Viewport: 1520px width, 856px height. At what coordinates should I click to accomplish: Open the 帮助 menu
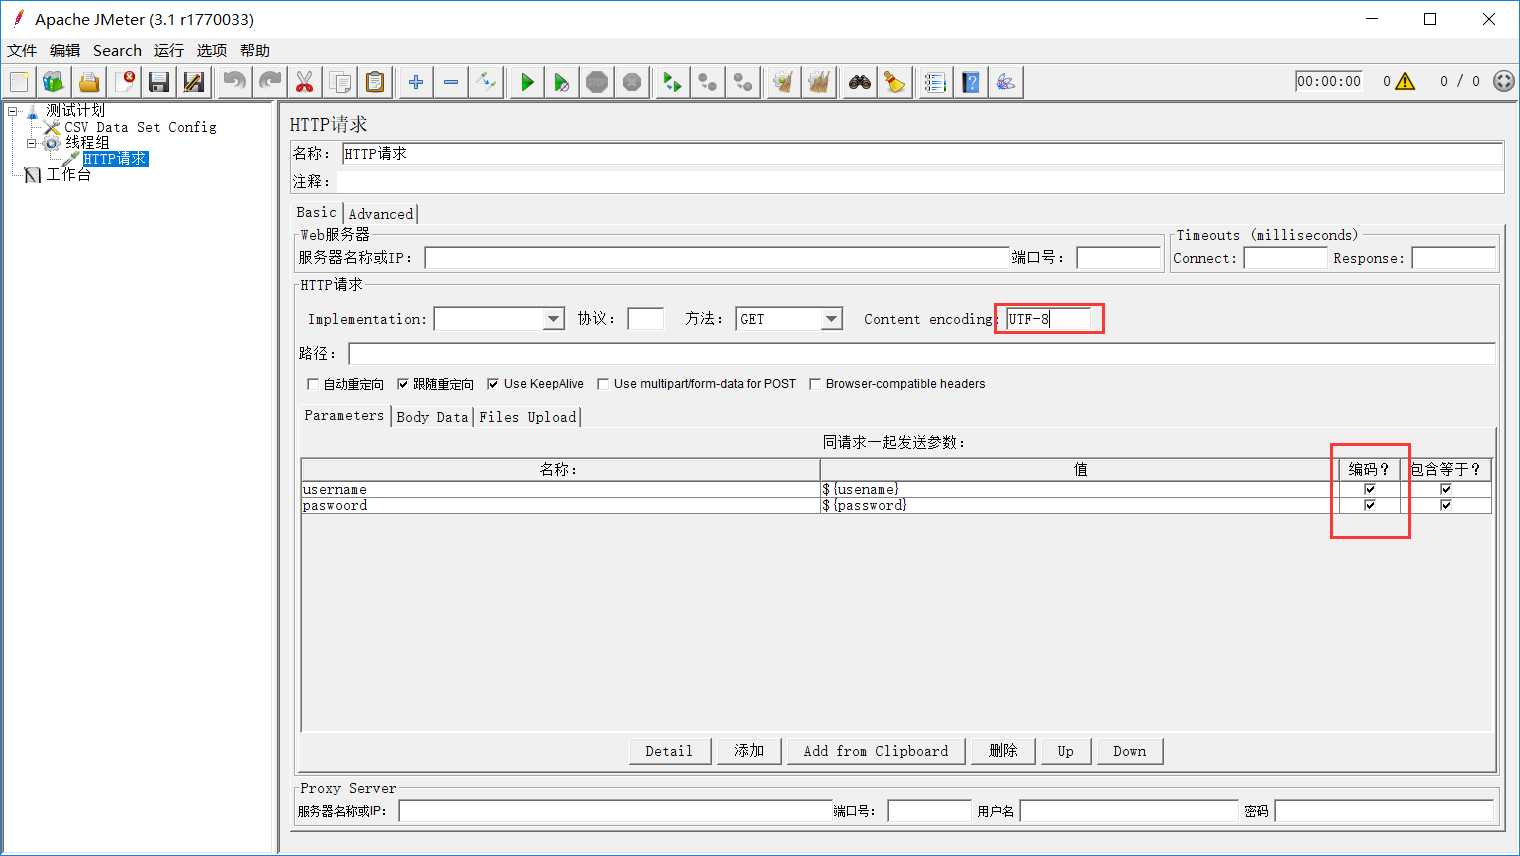click(x=255, y=50)
